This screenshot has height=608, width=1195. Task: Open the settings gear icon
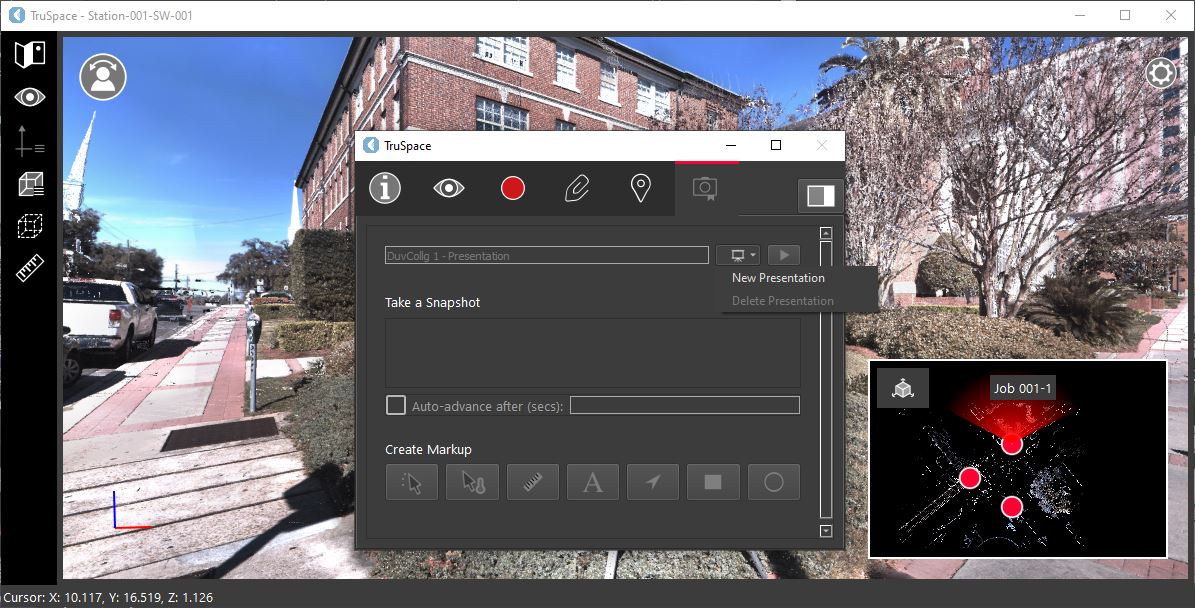pyautogui.click(x=1160, y=73)
